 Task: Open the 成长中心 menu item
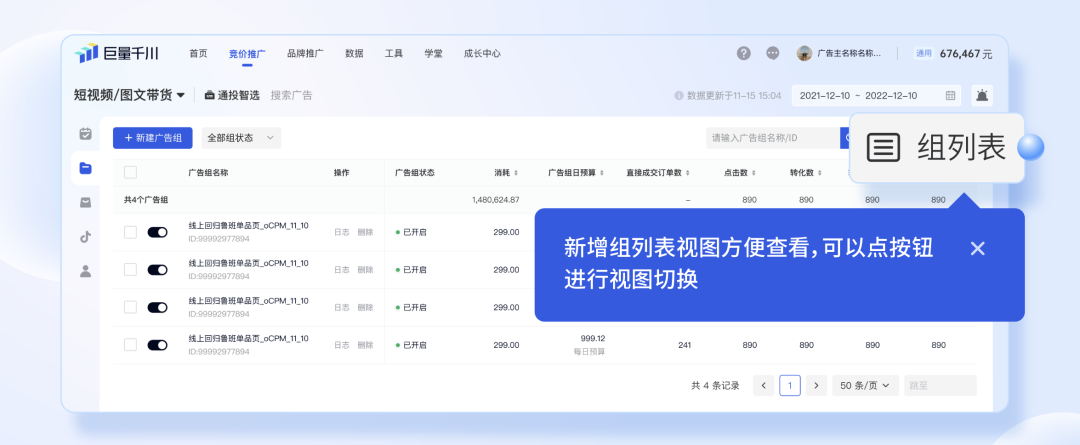(x=482, y=53)
